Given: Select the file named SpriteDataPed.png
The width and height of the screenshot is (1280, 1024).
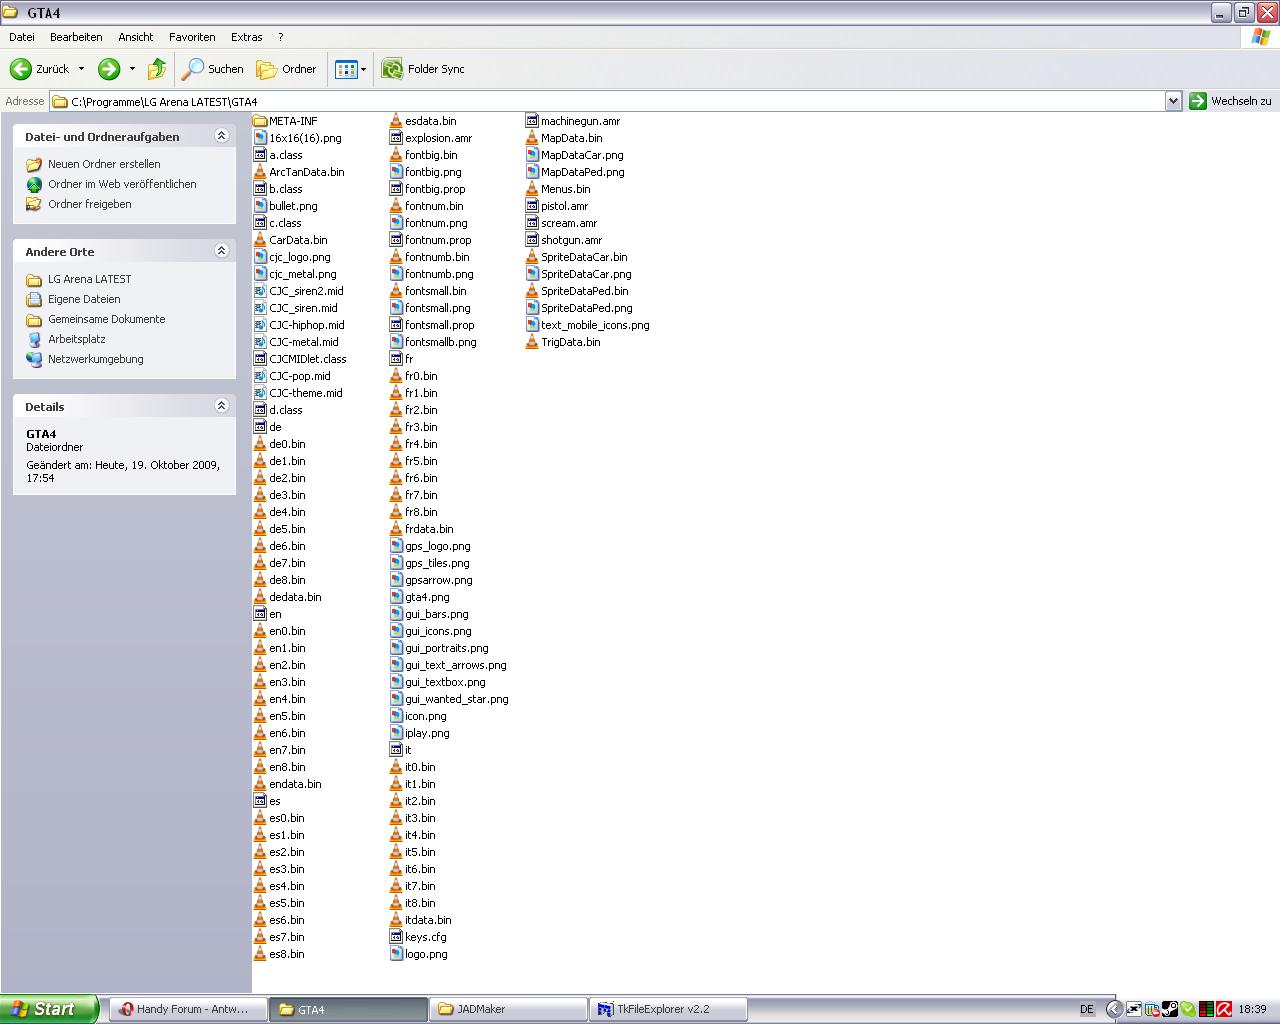Looking at the screenshot, I should tap(587, 308).
